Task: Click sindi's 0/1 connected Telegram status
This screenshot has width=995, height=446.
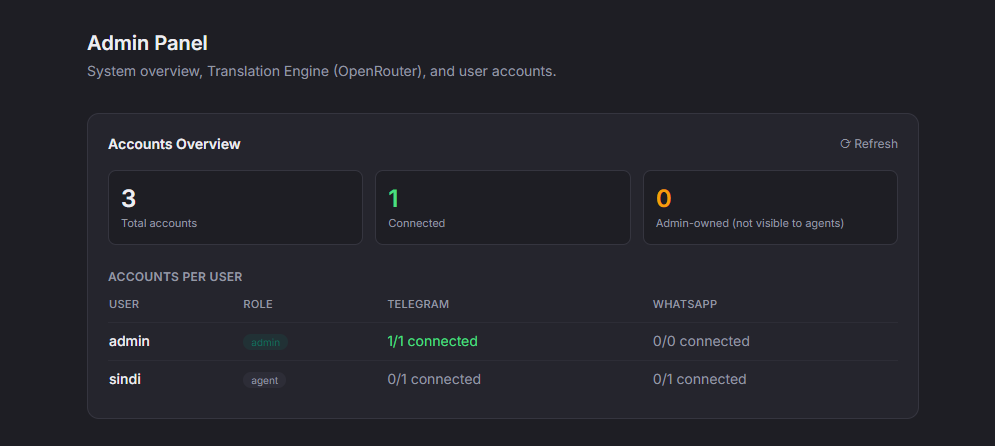Action: (434, 379)
